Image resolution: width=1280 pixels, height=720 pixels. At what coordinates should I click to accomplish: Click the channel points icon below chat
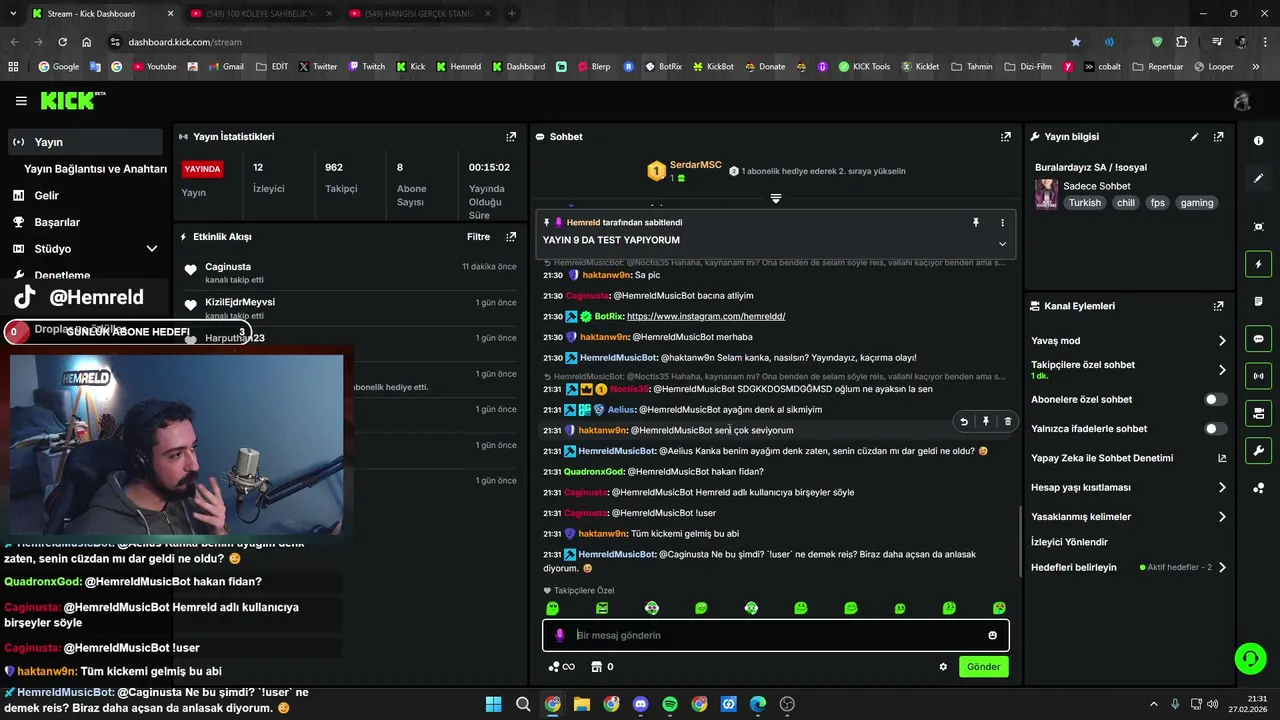click(561, 667)
